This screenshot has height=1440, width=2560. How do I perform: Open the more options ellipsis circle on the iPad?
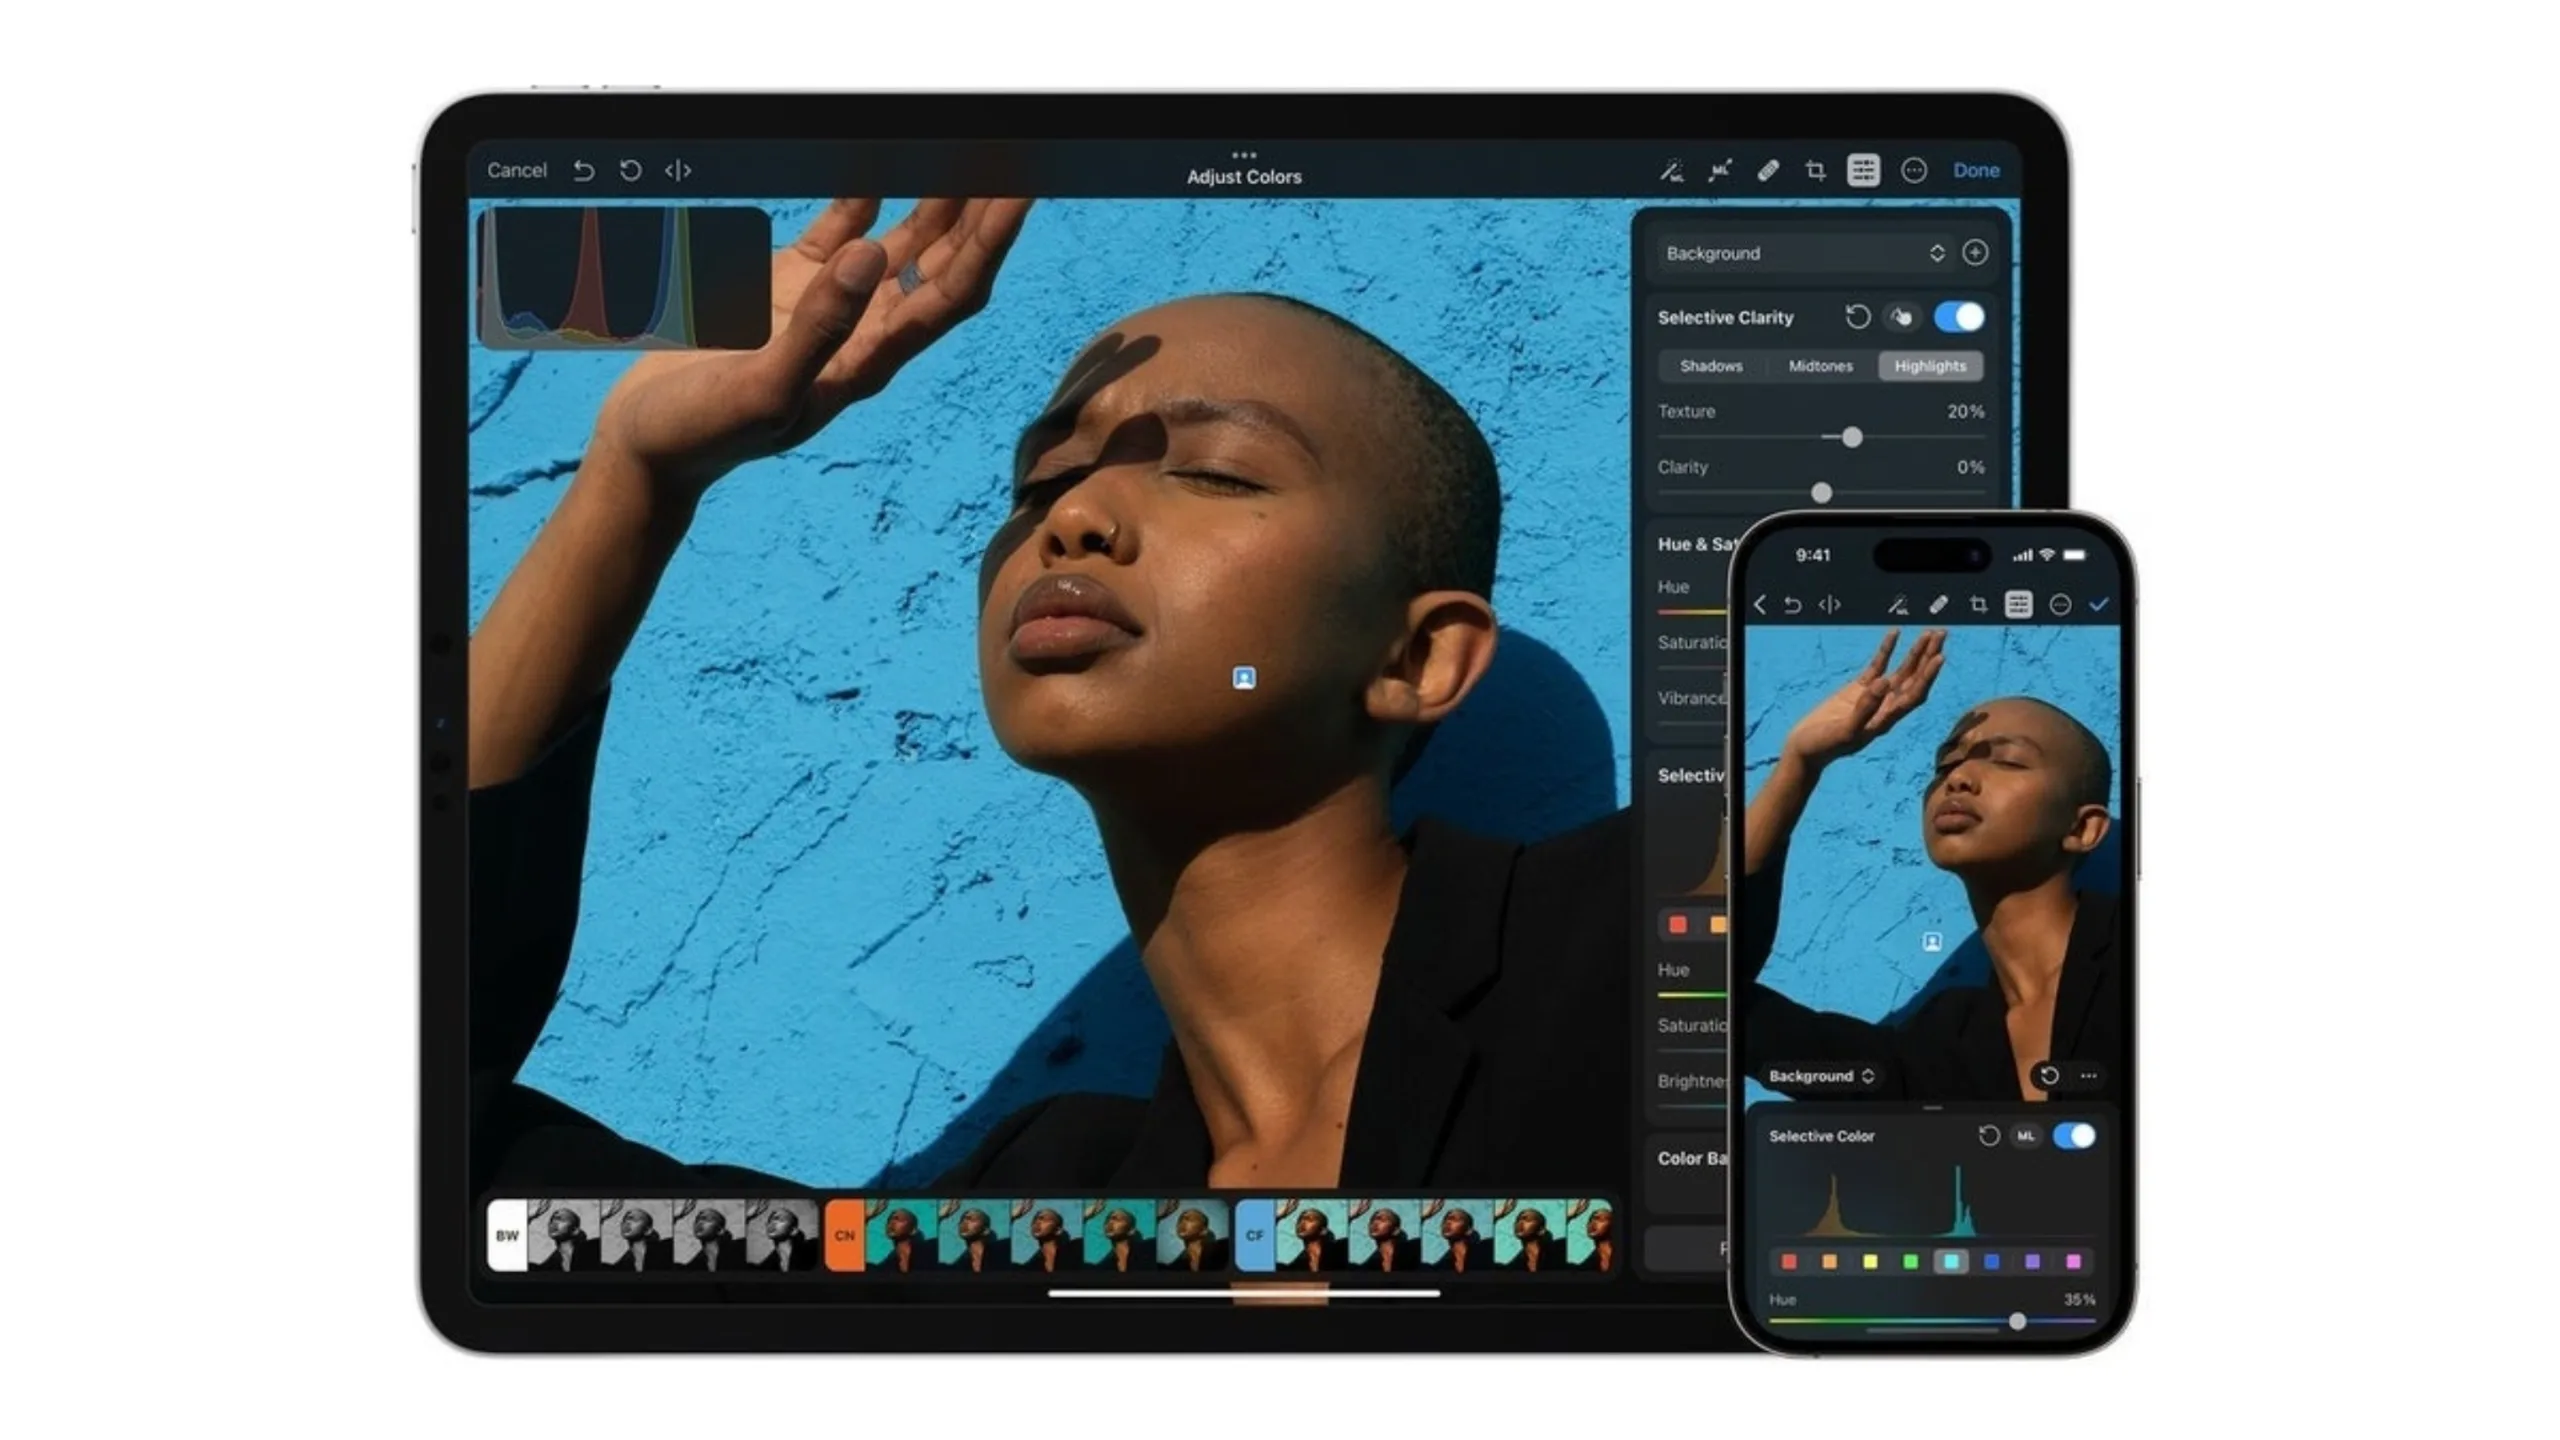[x=1913, y=171]
